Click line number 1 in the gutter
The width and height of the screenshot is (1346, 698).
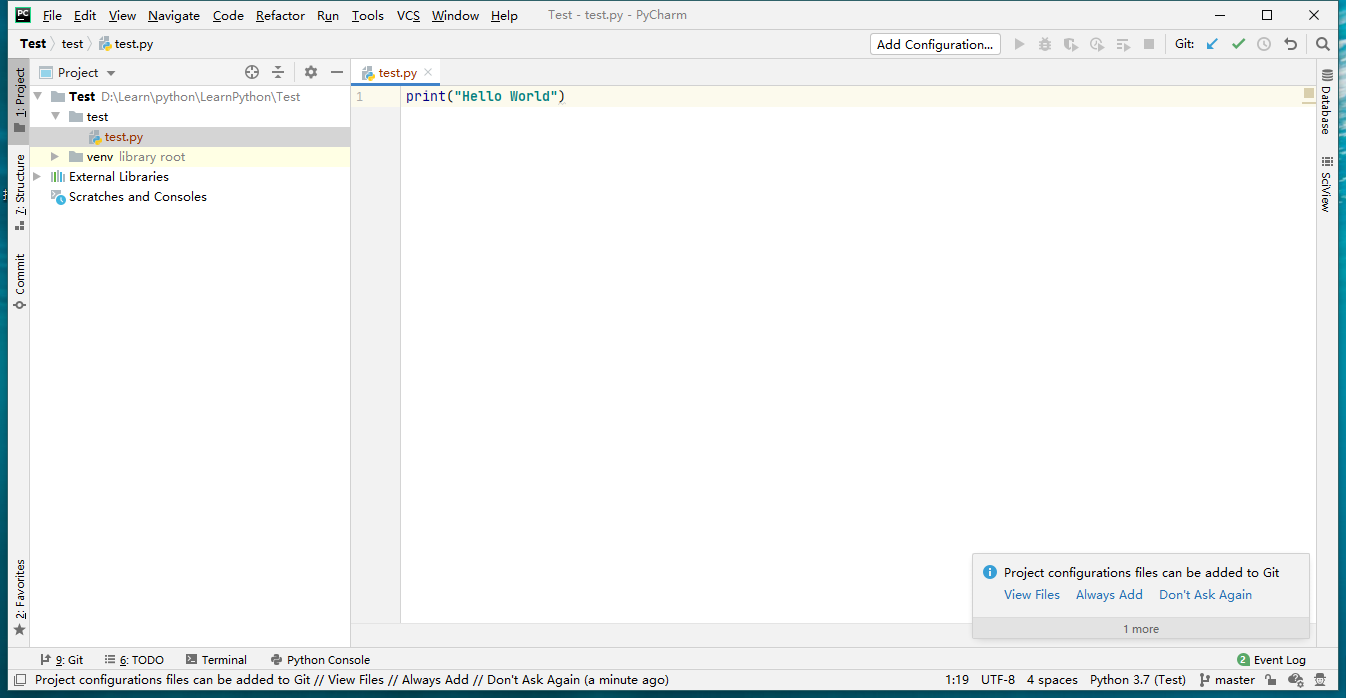point(360,97)
